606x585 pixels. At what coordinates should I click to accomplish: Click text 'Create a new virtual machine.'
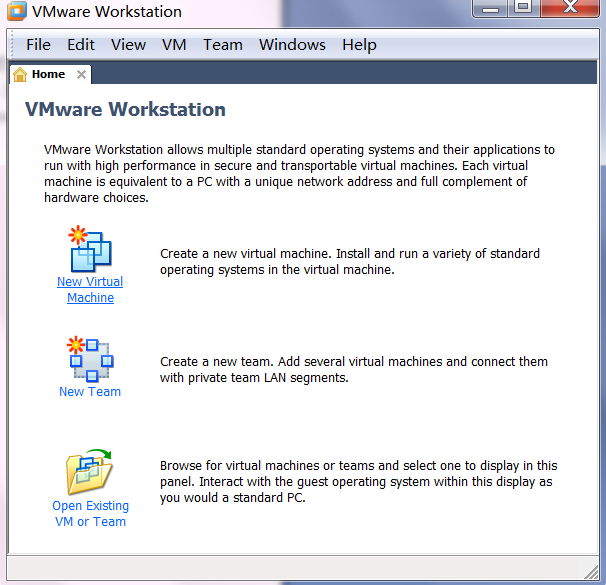(x=246, y=253)
